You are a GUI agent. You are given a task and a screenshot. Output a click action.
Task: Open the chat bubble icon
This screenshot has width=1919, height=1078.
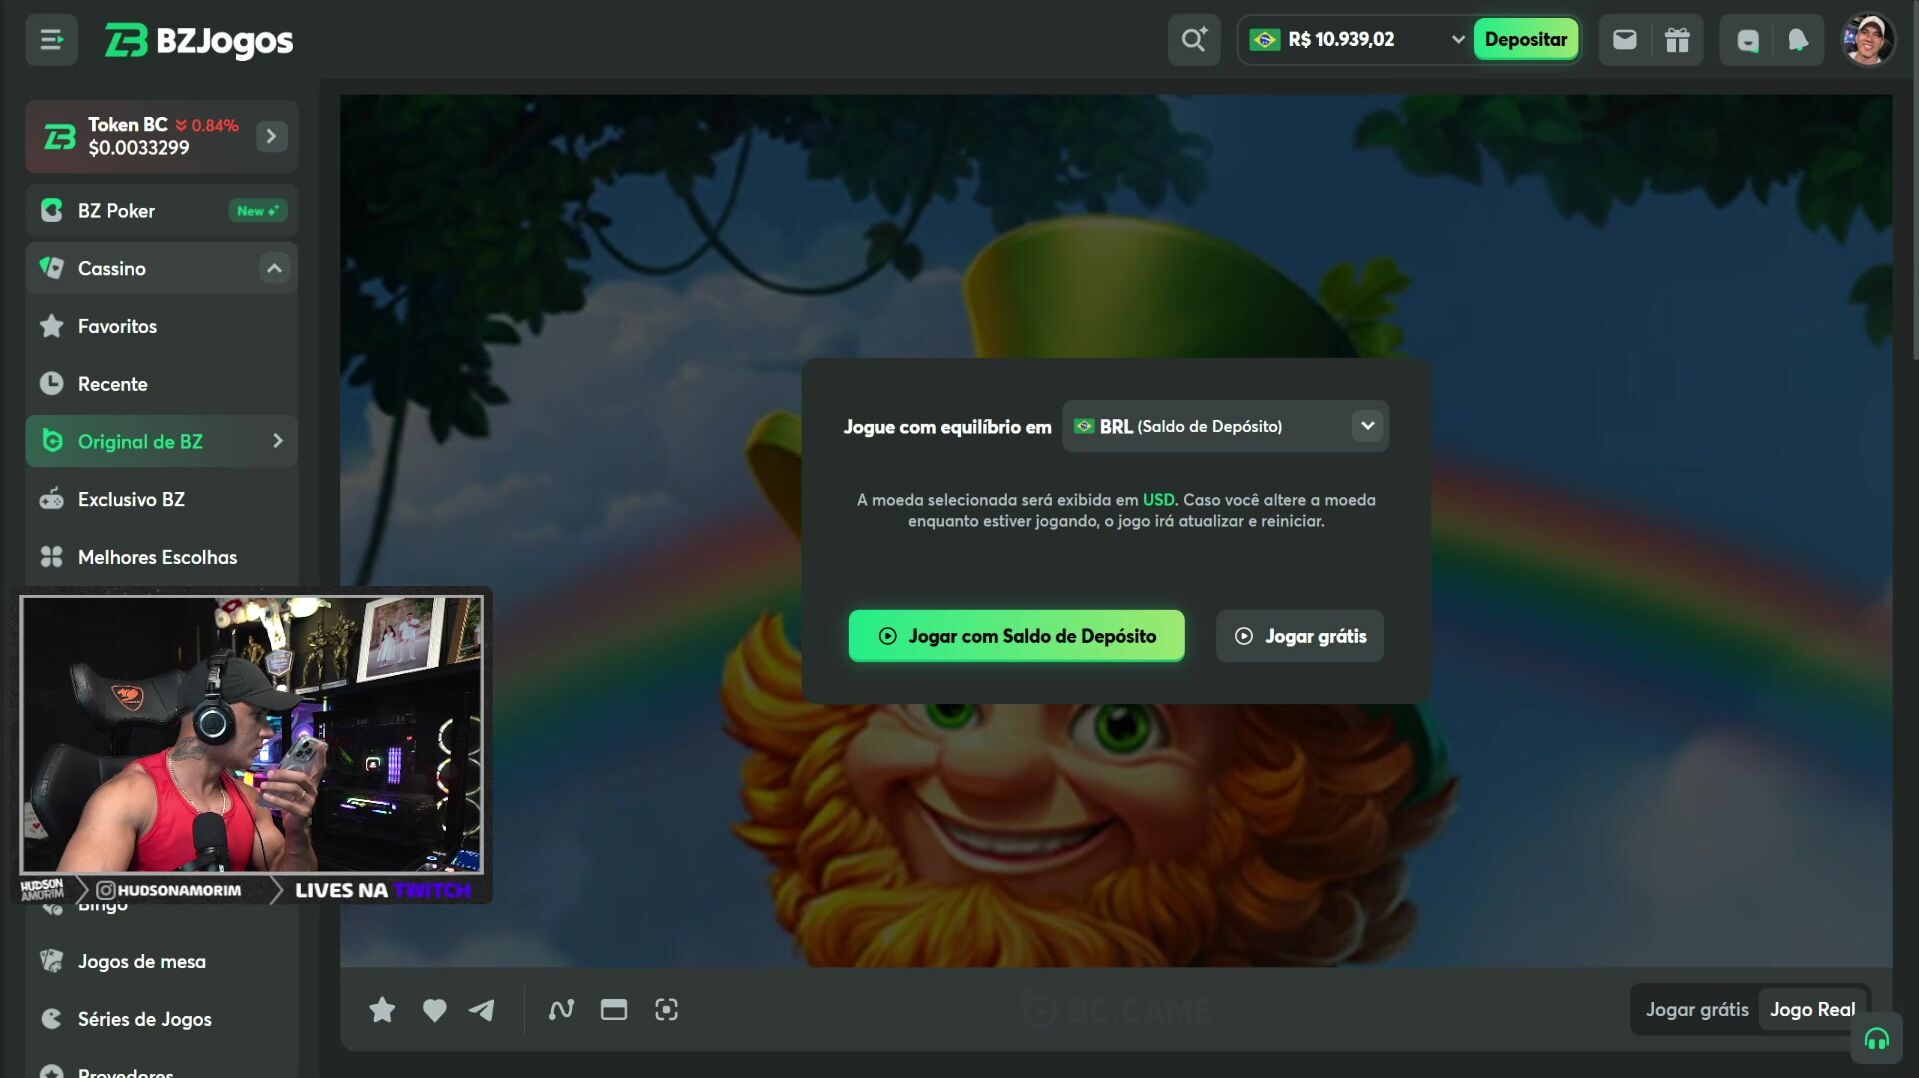pos(1748,40)
